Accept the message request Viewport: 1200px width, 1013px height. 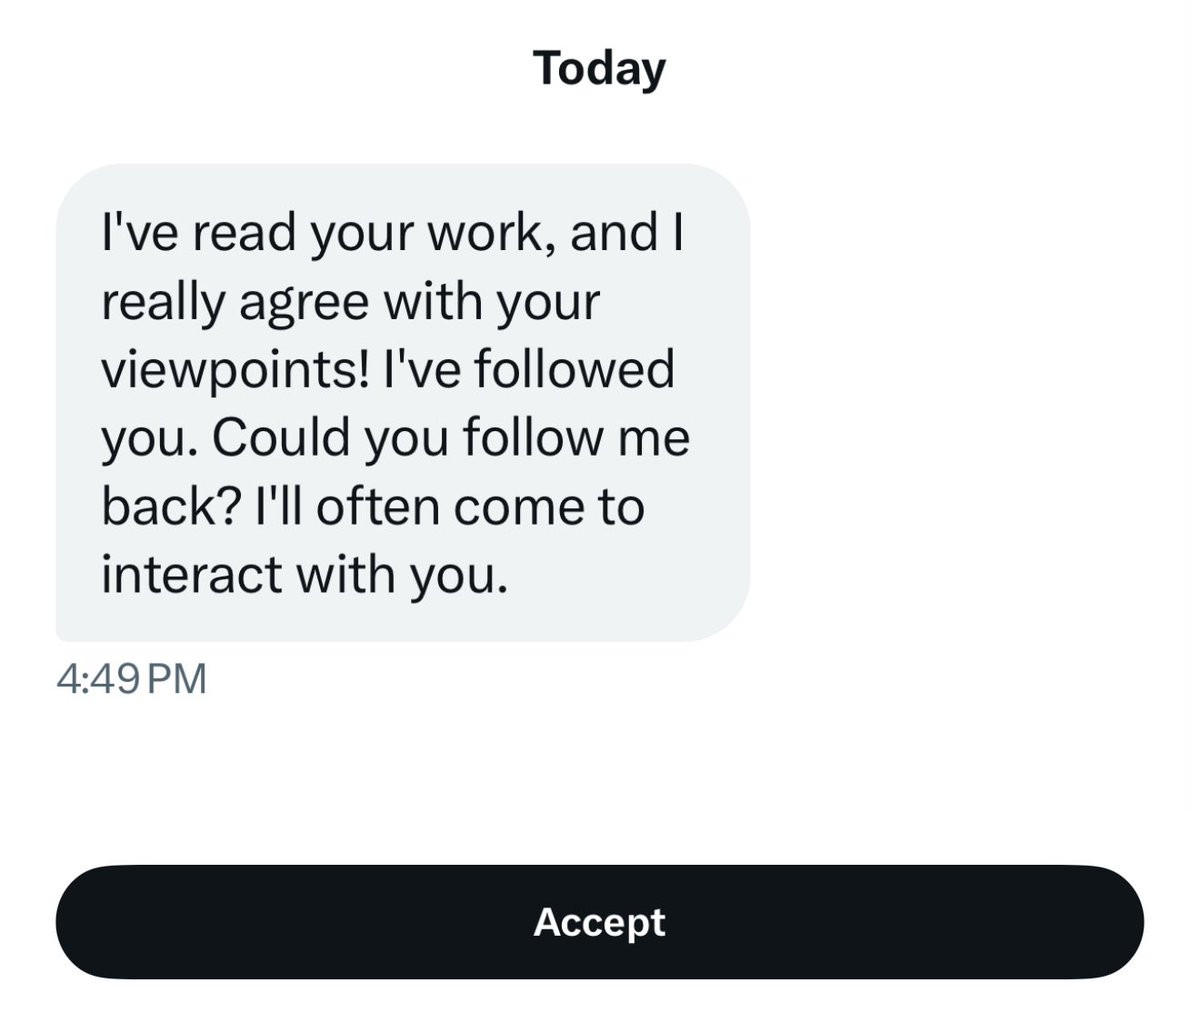click(599, 921)
